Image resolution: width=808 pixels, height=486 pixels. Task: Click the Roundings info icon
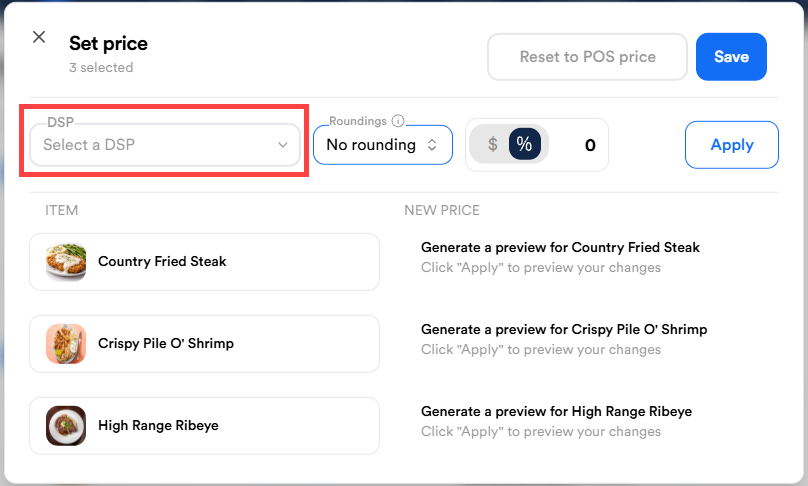pyautogui.click(x=398, y=121)
